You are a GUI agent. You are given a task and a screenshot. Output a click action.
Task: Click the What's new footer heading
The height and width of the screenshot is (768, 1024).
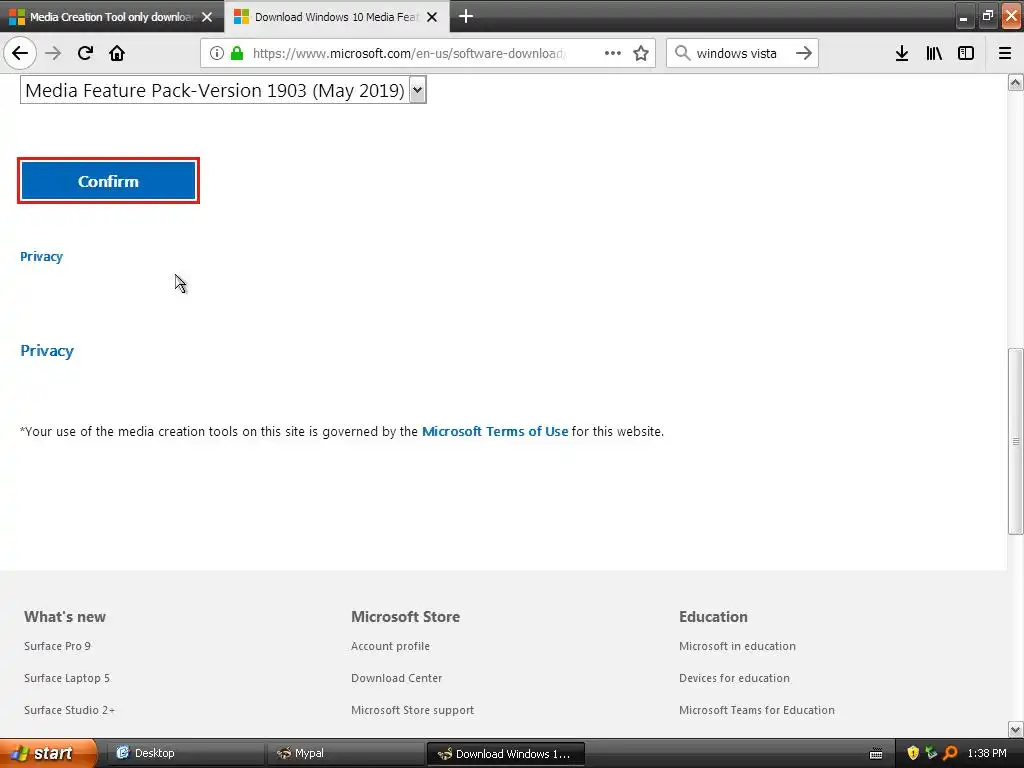(65, 616)
